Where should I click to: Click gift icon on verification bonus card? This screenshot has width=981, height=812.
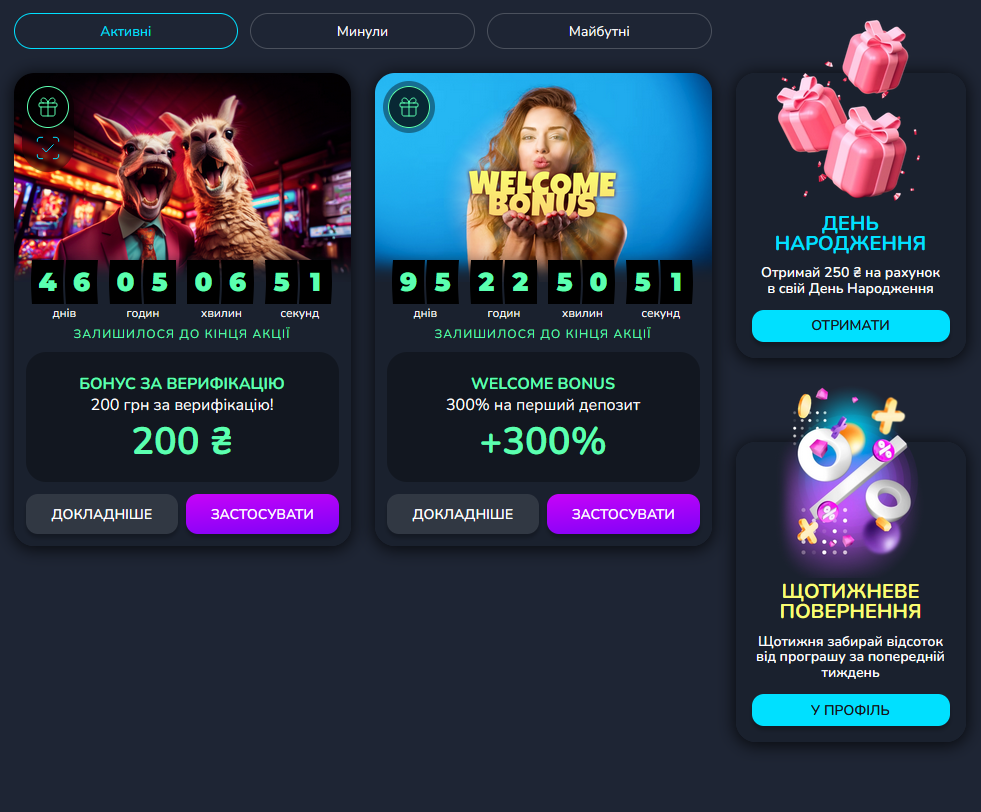click(48, 107)
